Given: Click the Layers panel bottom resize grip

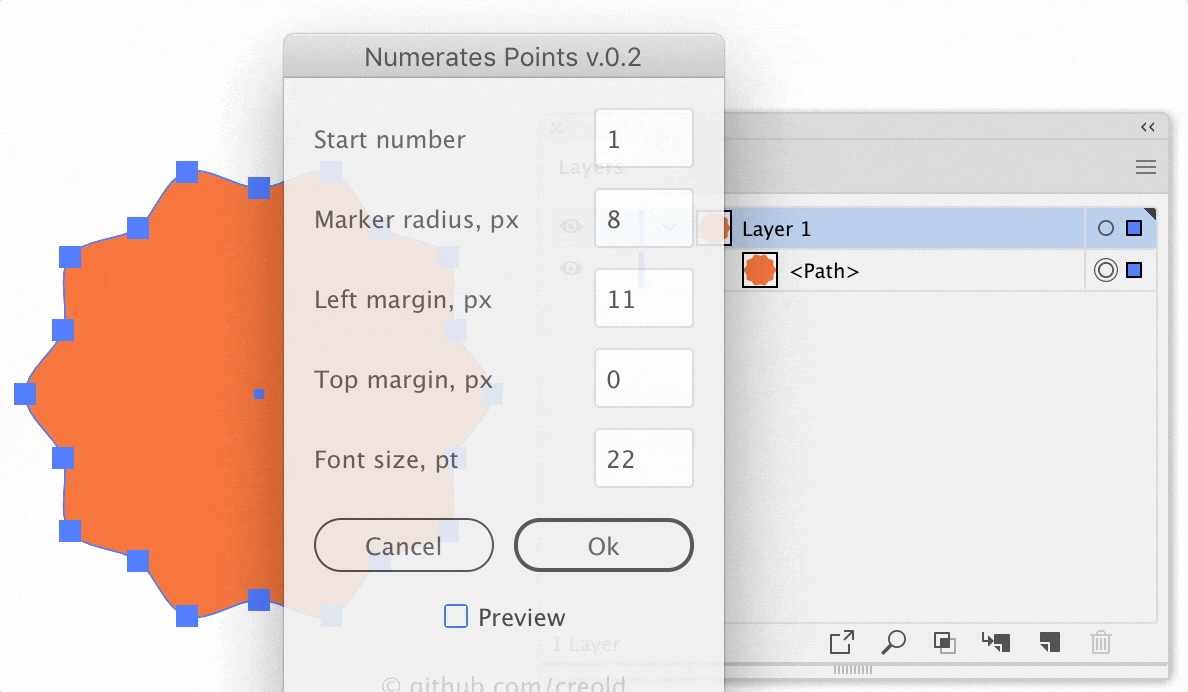Looking at the screenshot, I should 853,670.
